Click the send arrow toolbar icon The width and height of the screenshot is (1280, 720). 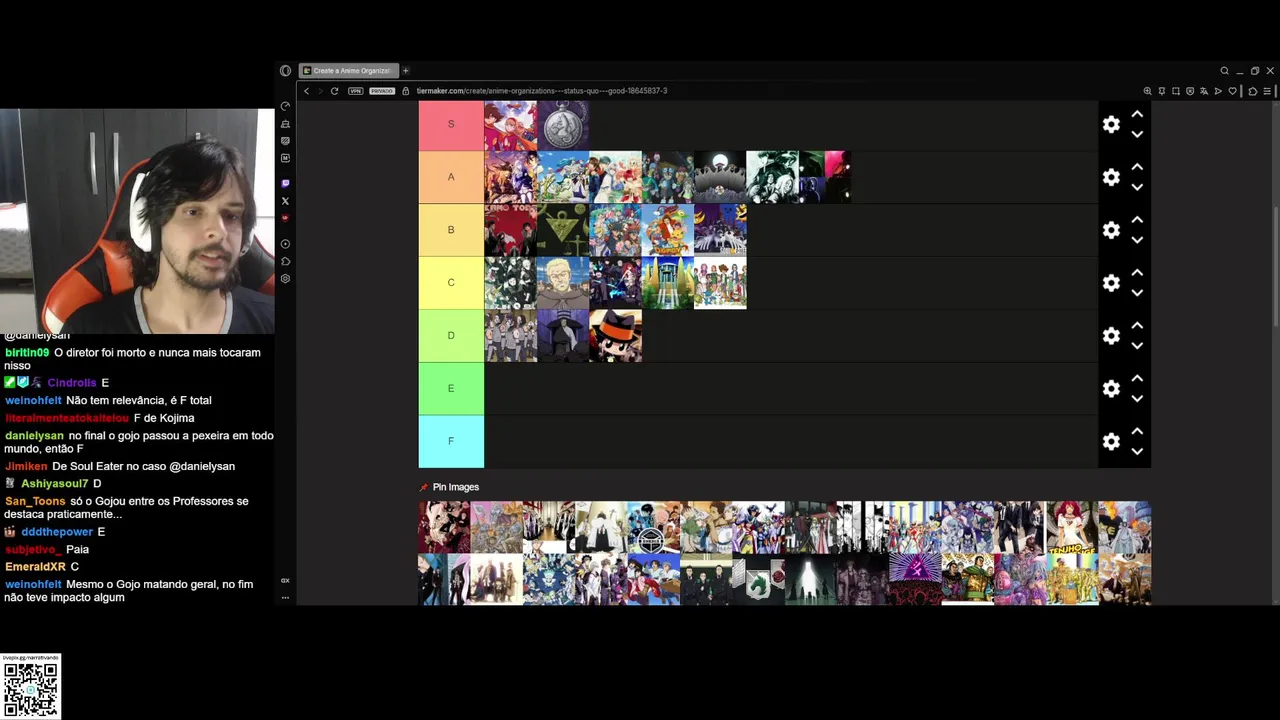pyautogui.click(x=1218, y=91)
